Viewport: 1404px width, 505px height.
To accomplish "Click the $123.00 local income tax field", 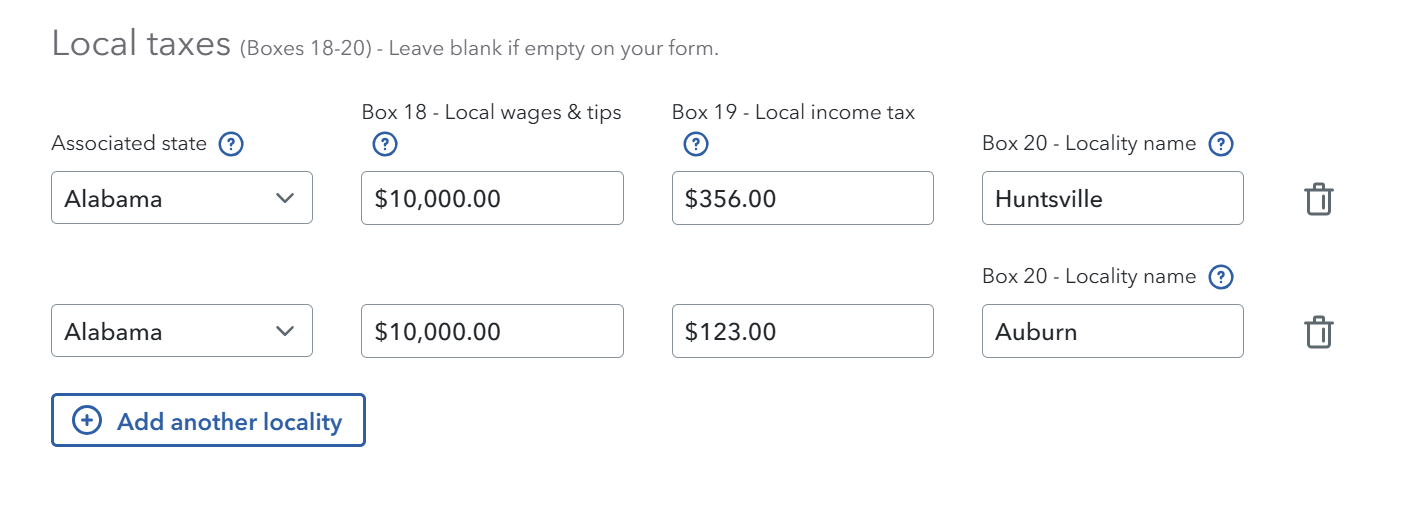I will pos(802,331).
